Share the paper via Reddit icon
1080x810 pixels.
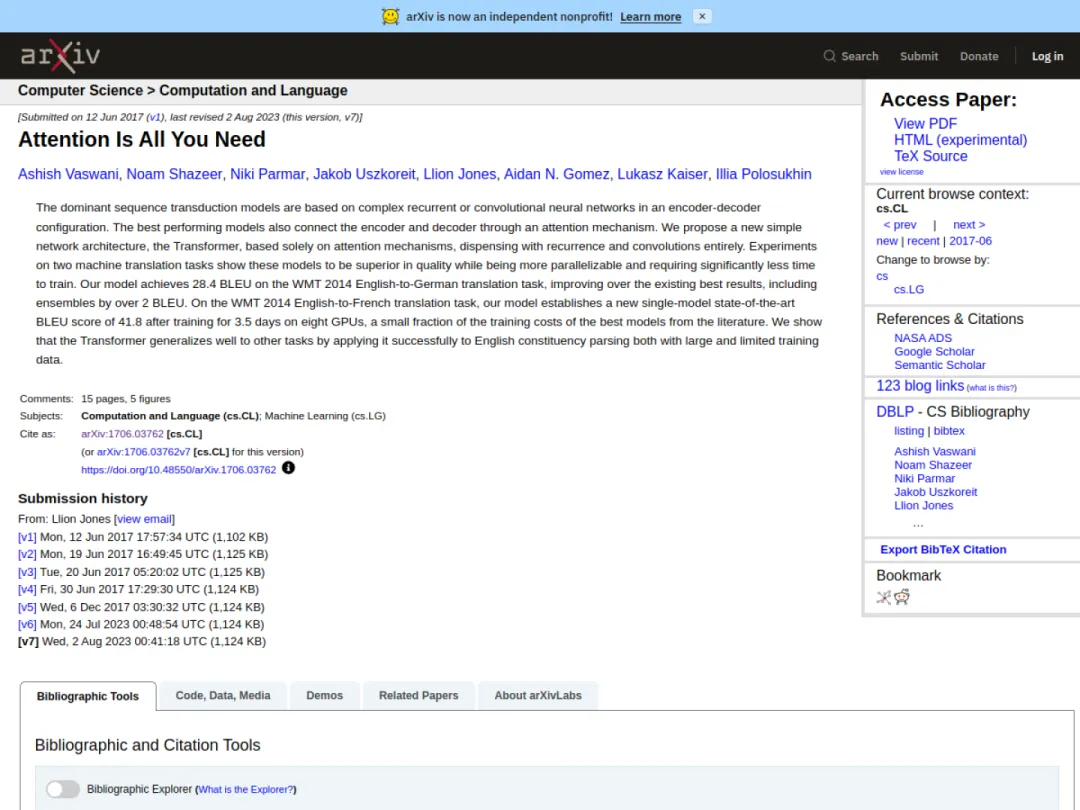[x=902, y=597]
